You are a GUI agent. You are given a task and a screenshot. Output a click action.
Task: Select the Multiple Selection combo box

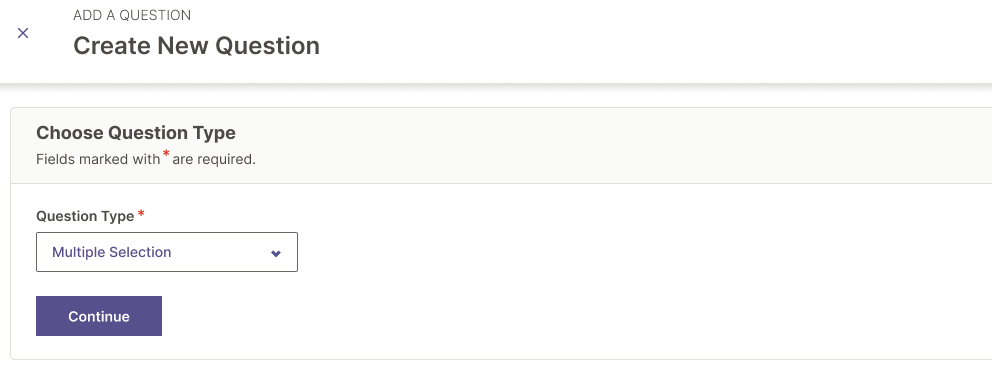point(166,252)
